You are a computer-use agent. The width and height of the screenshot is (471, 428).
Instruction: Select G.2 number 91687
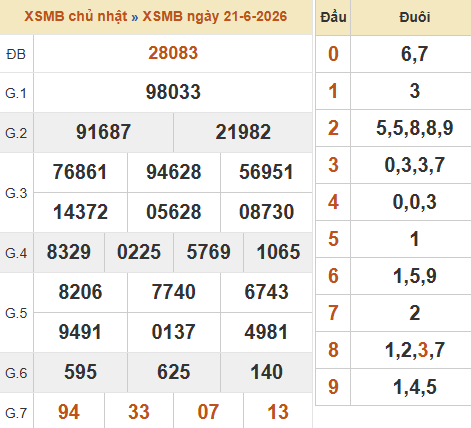pyautogui.click(x=103, y=132)
